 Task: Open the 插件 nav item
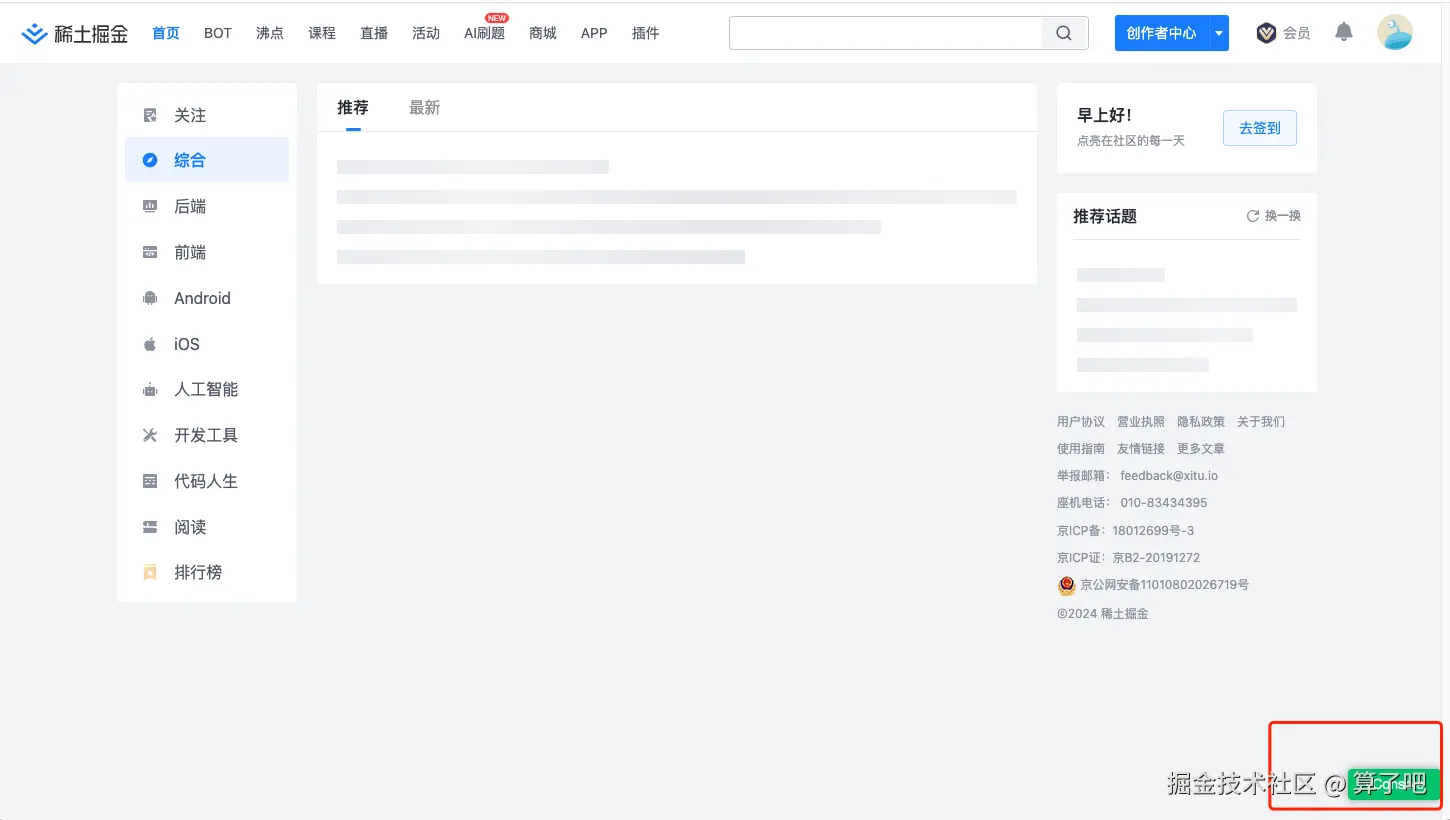pyautogui.click(x=646, y=33)
